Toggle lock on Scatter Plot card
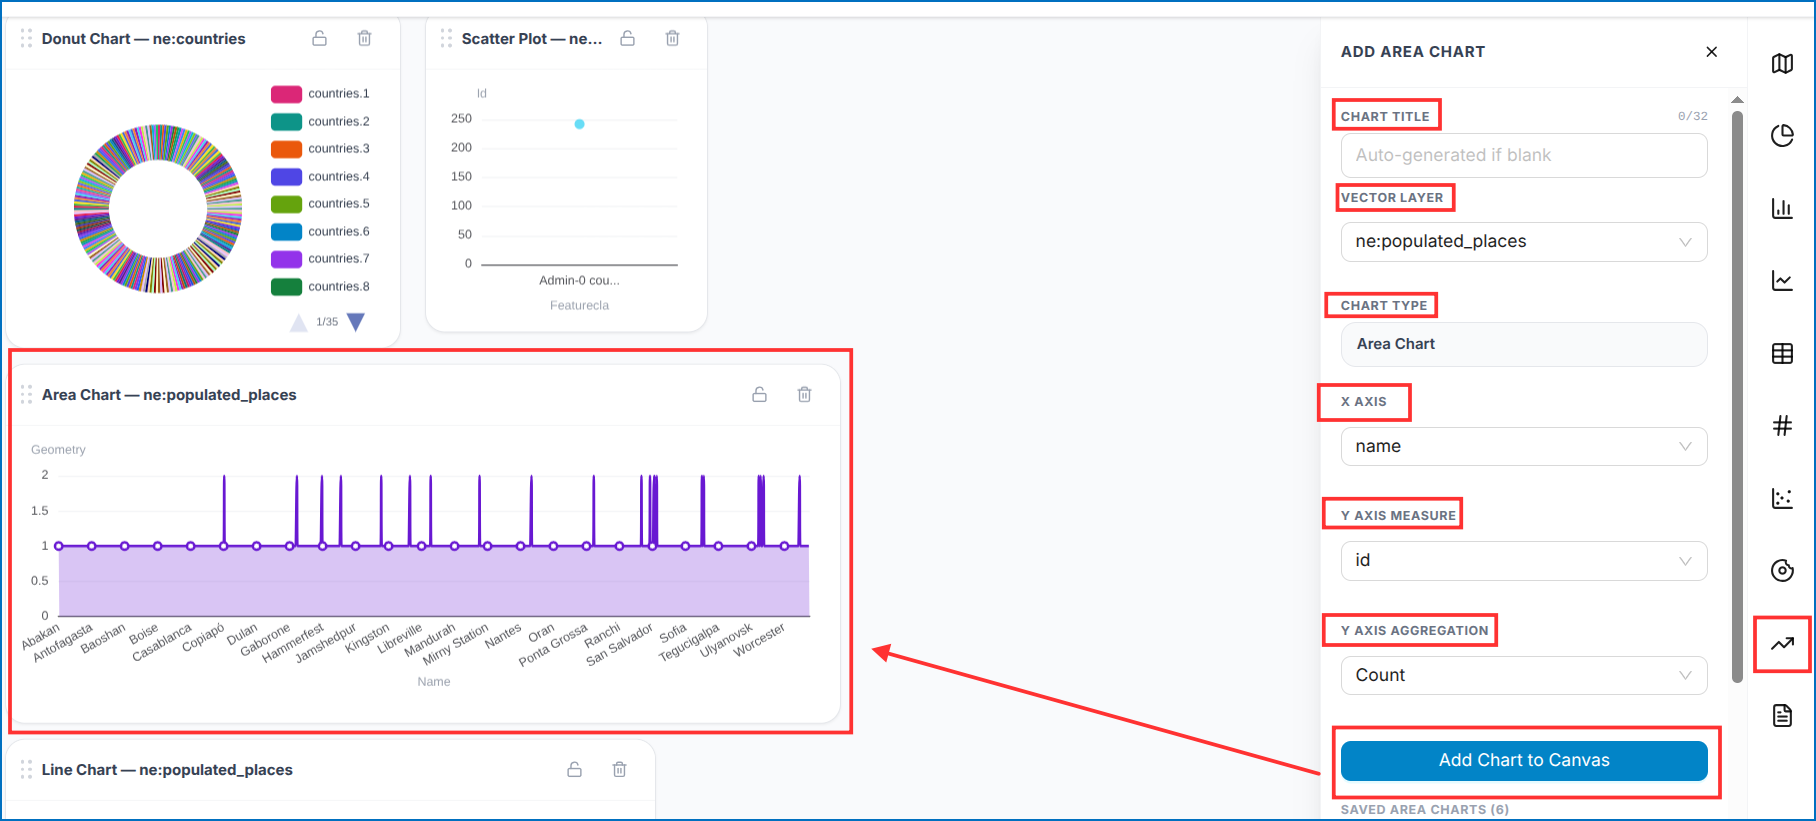The width and height of the screenshot is (1816, 821). point(628,38)
